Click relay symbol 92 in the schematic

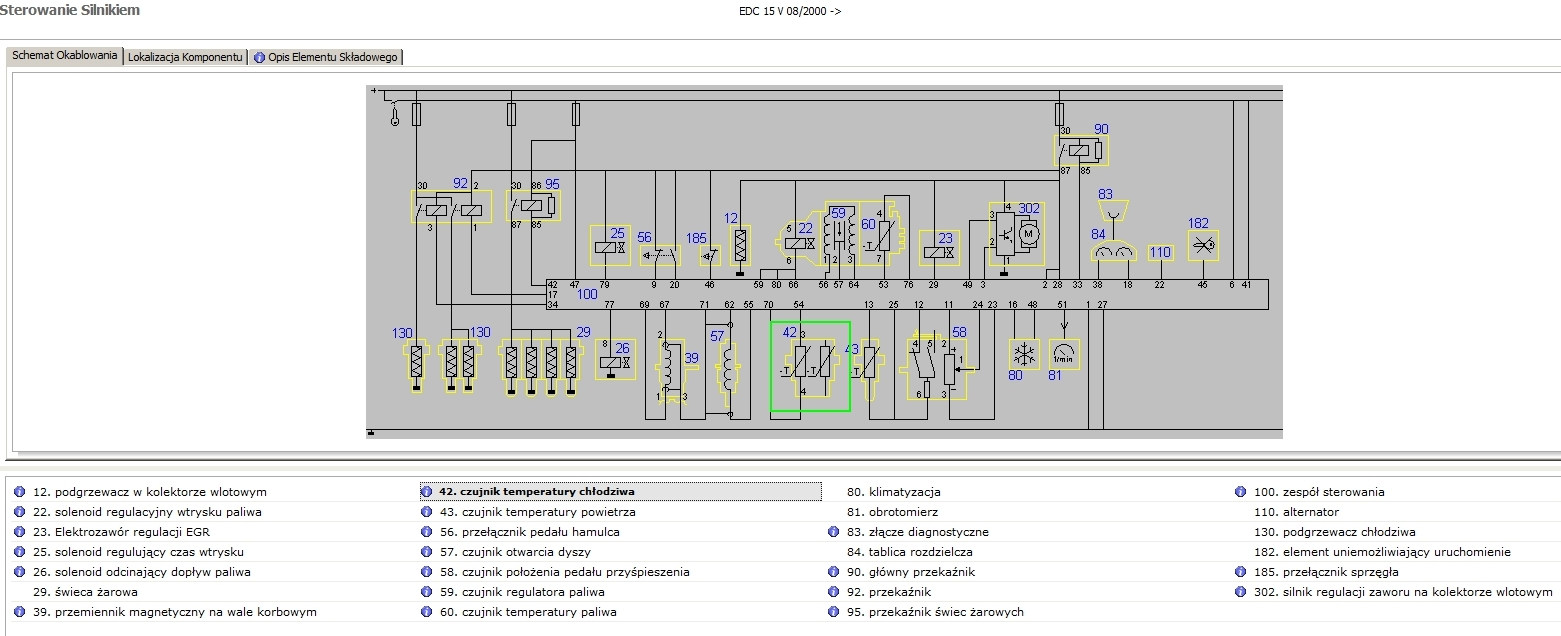453,207
